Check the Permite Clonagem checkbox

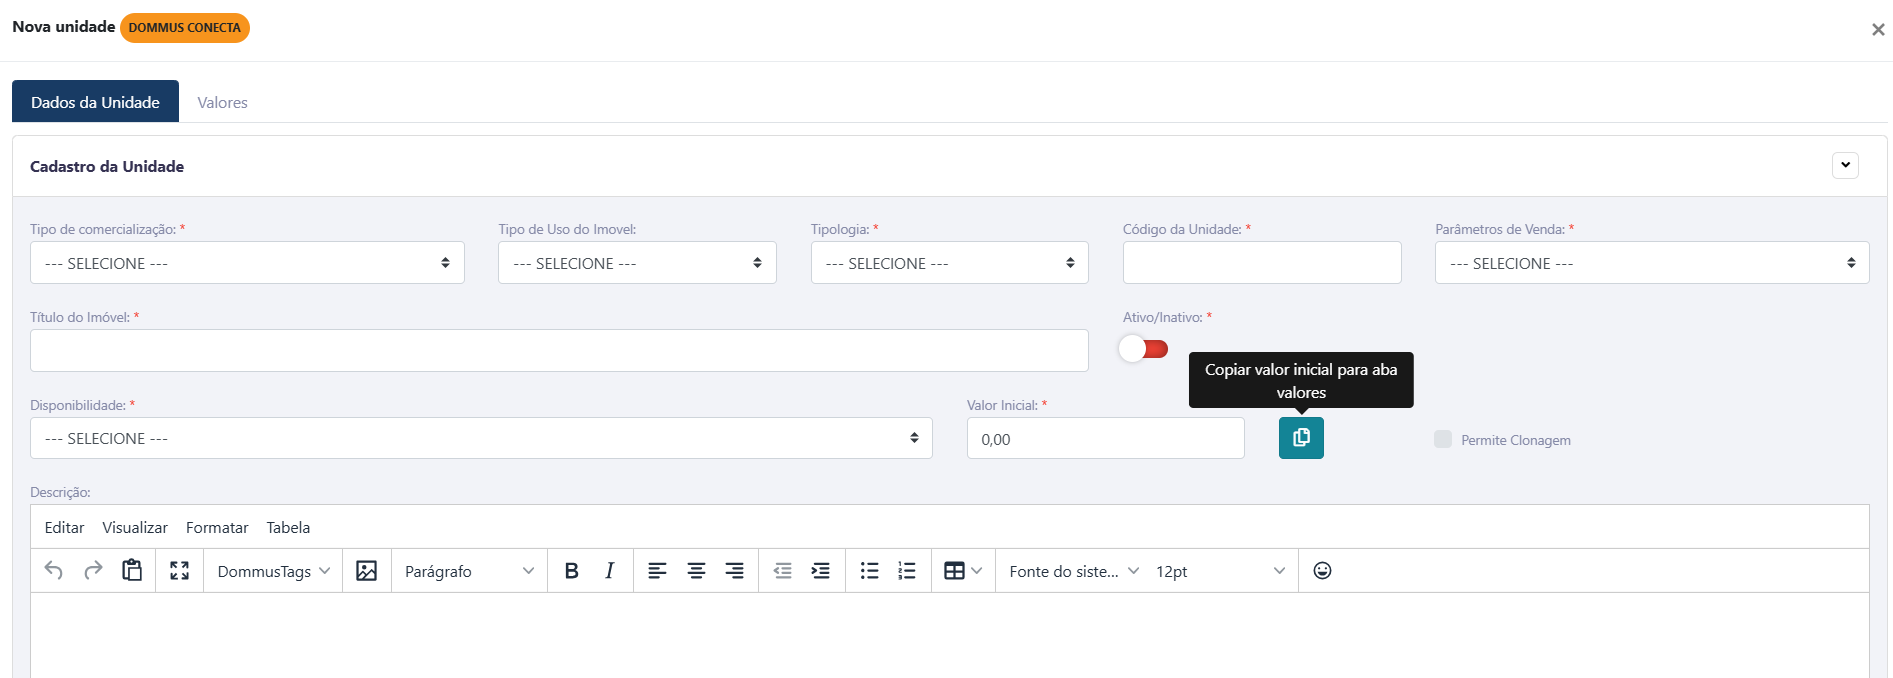(x=1443, y=439)
